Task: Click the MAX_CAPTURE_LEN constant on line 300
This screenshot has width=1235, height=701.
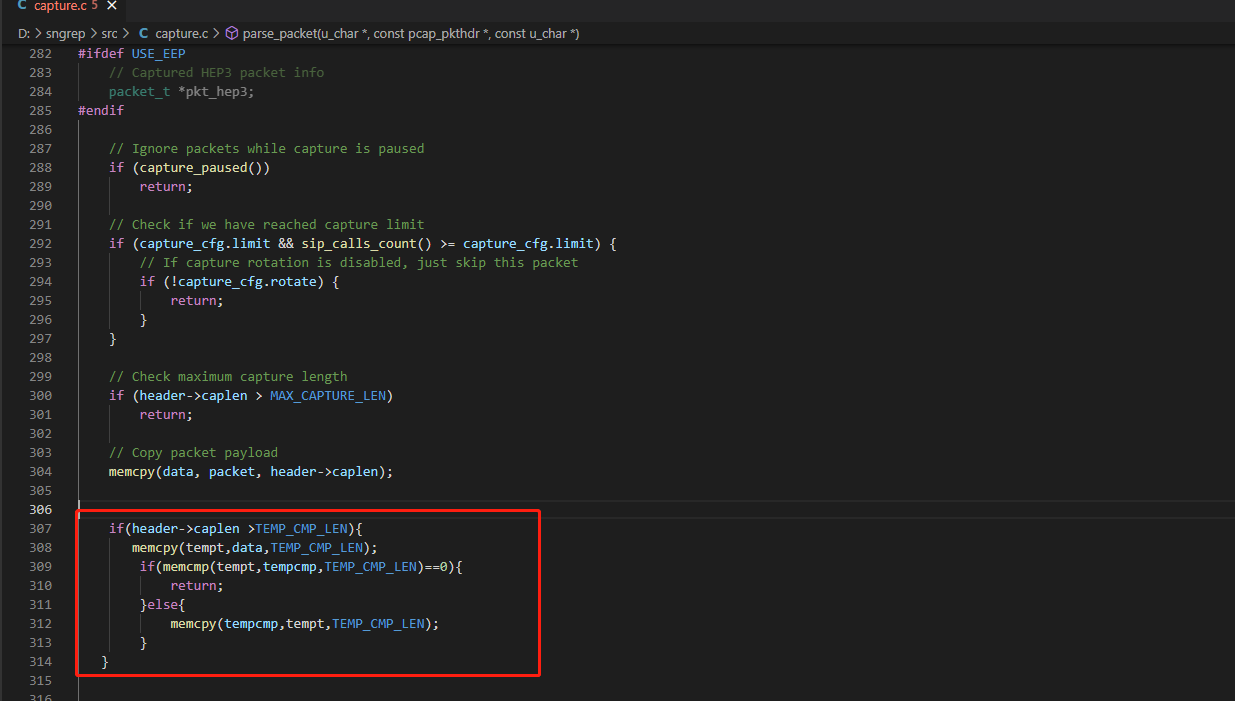Action: (x=328, y=395)
